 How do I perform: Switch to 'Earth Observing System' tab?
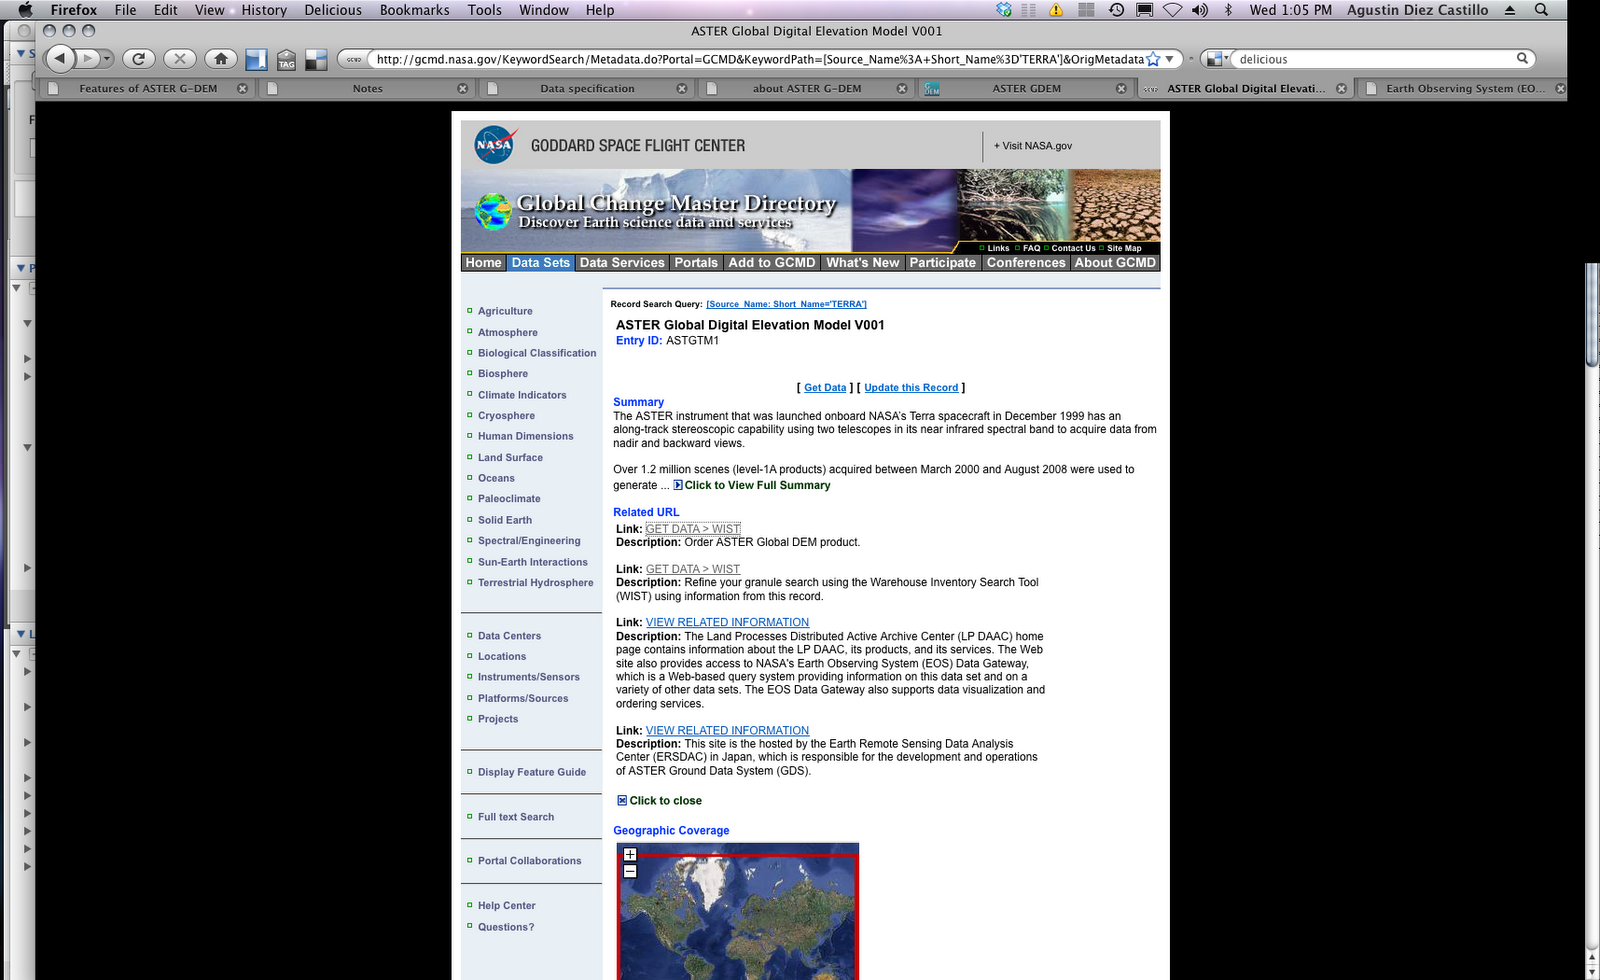[x=1464, y=88]
